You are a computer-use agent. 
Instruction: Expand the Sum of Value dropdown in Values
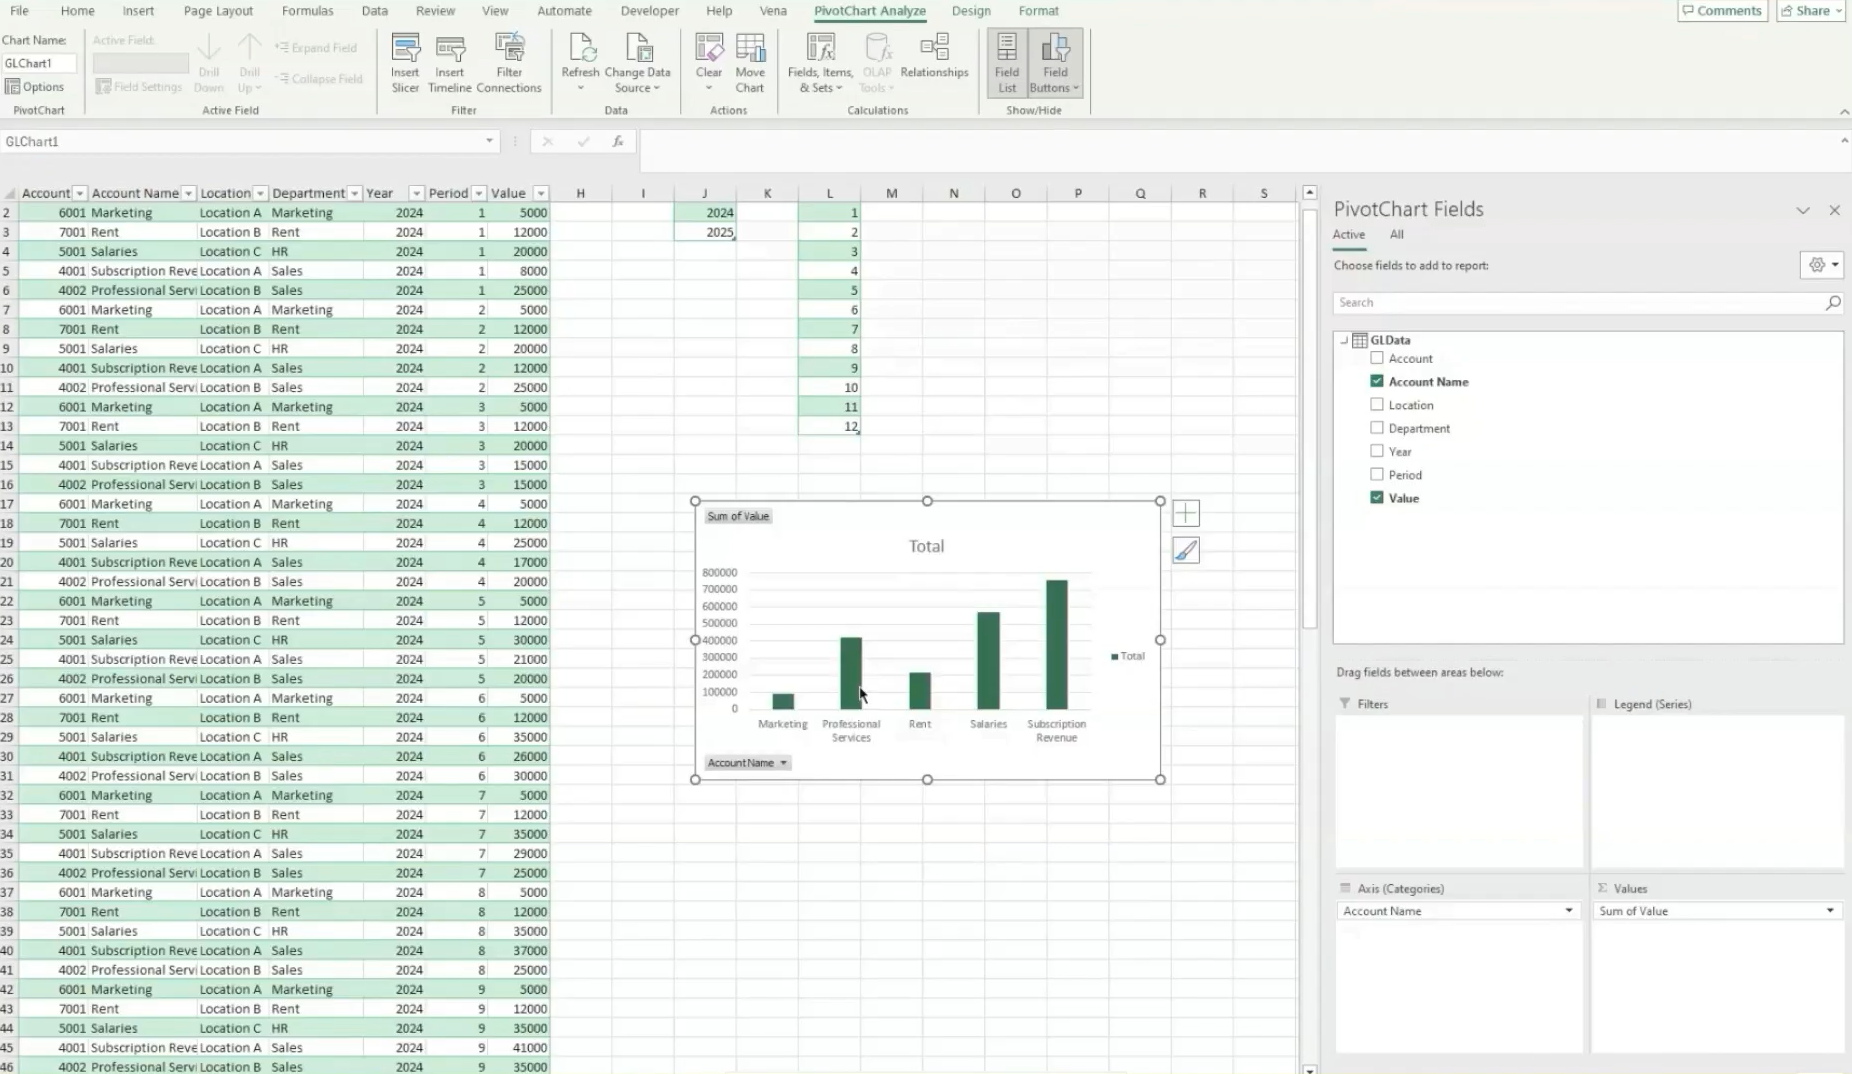[x=1831, y=910]
